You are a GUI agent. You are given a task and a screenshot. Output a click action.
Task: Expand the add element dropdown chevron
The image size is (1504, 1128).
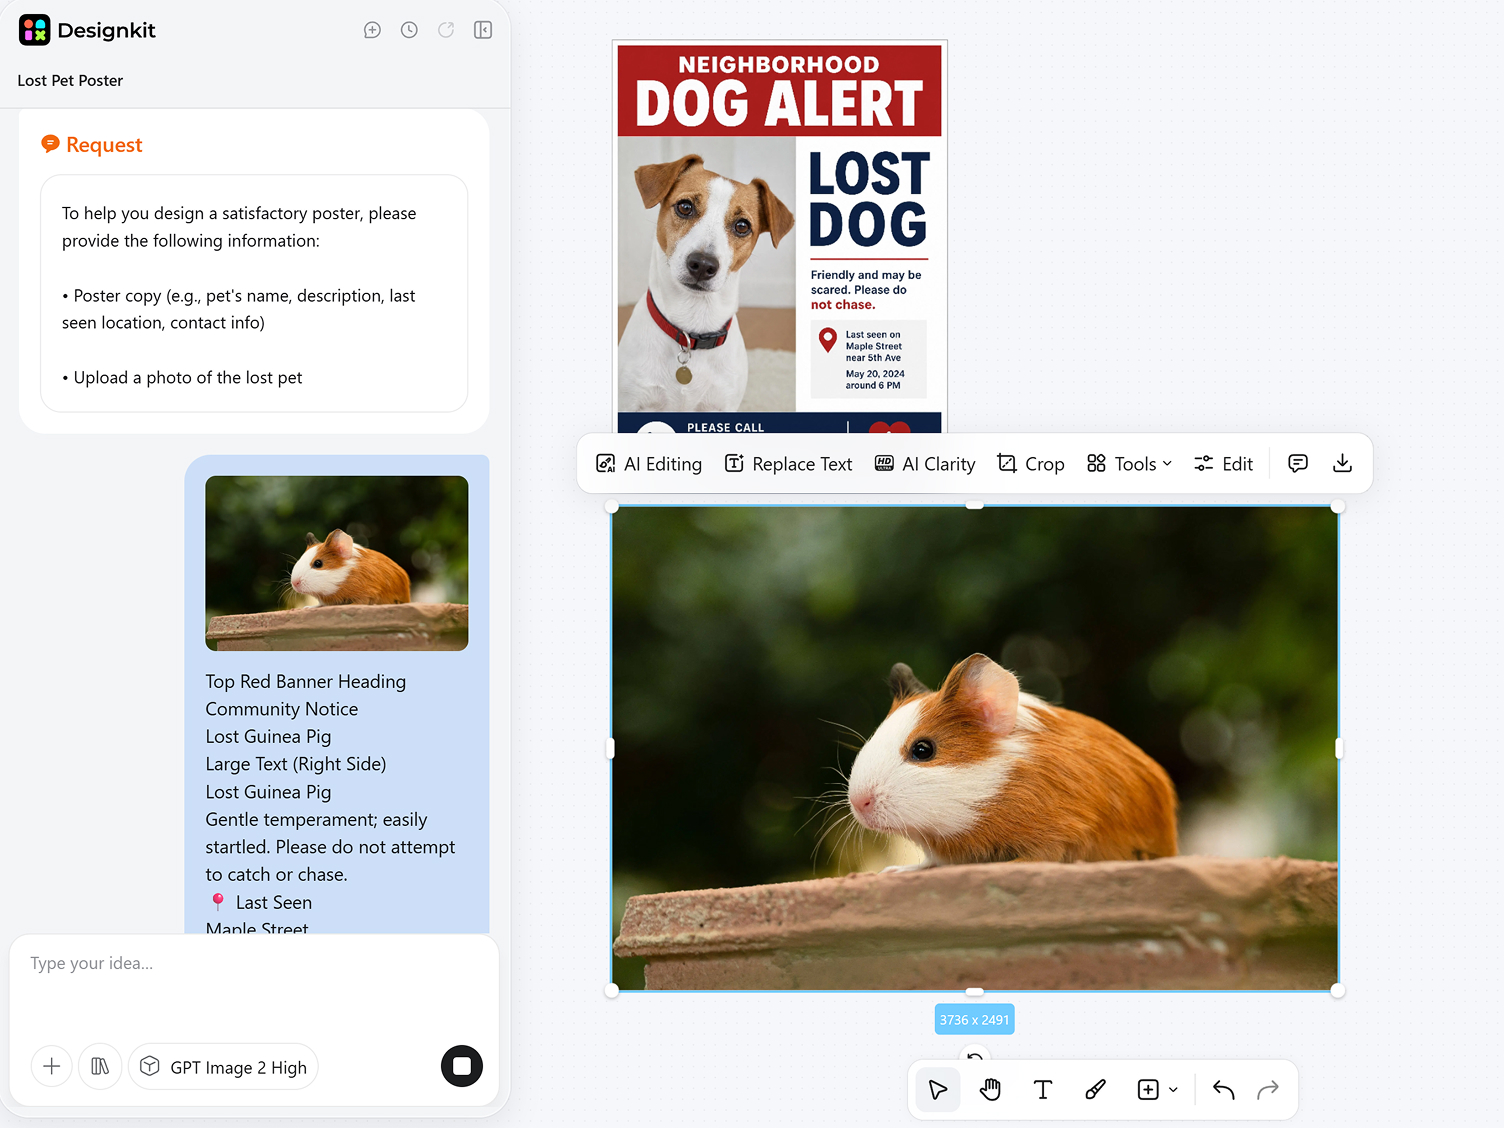pyautogui.click(x=1173, y=1090)
